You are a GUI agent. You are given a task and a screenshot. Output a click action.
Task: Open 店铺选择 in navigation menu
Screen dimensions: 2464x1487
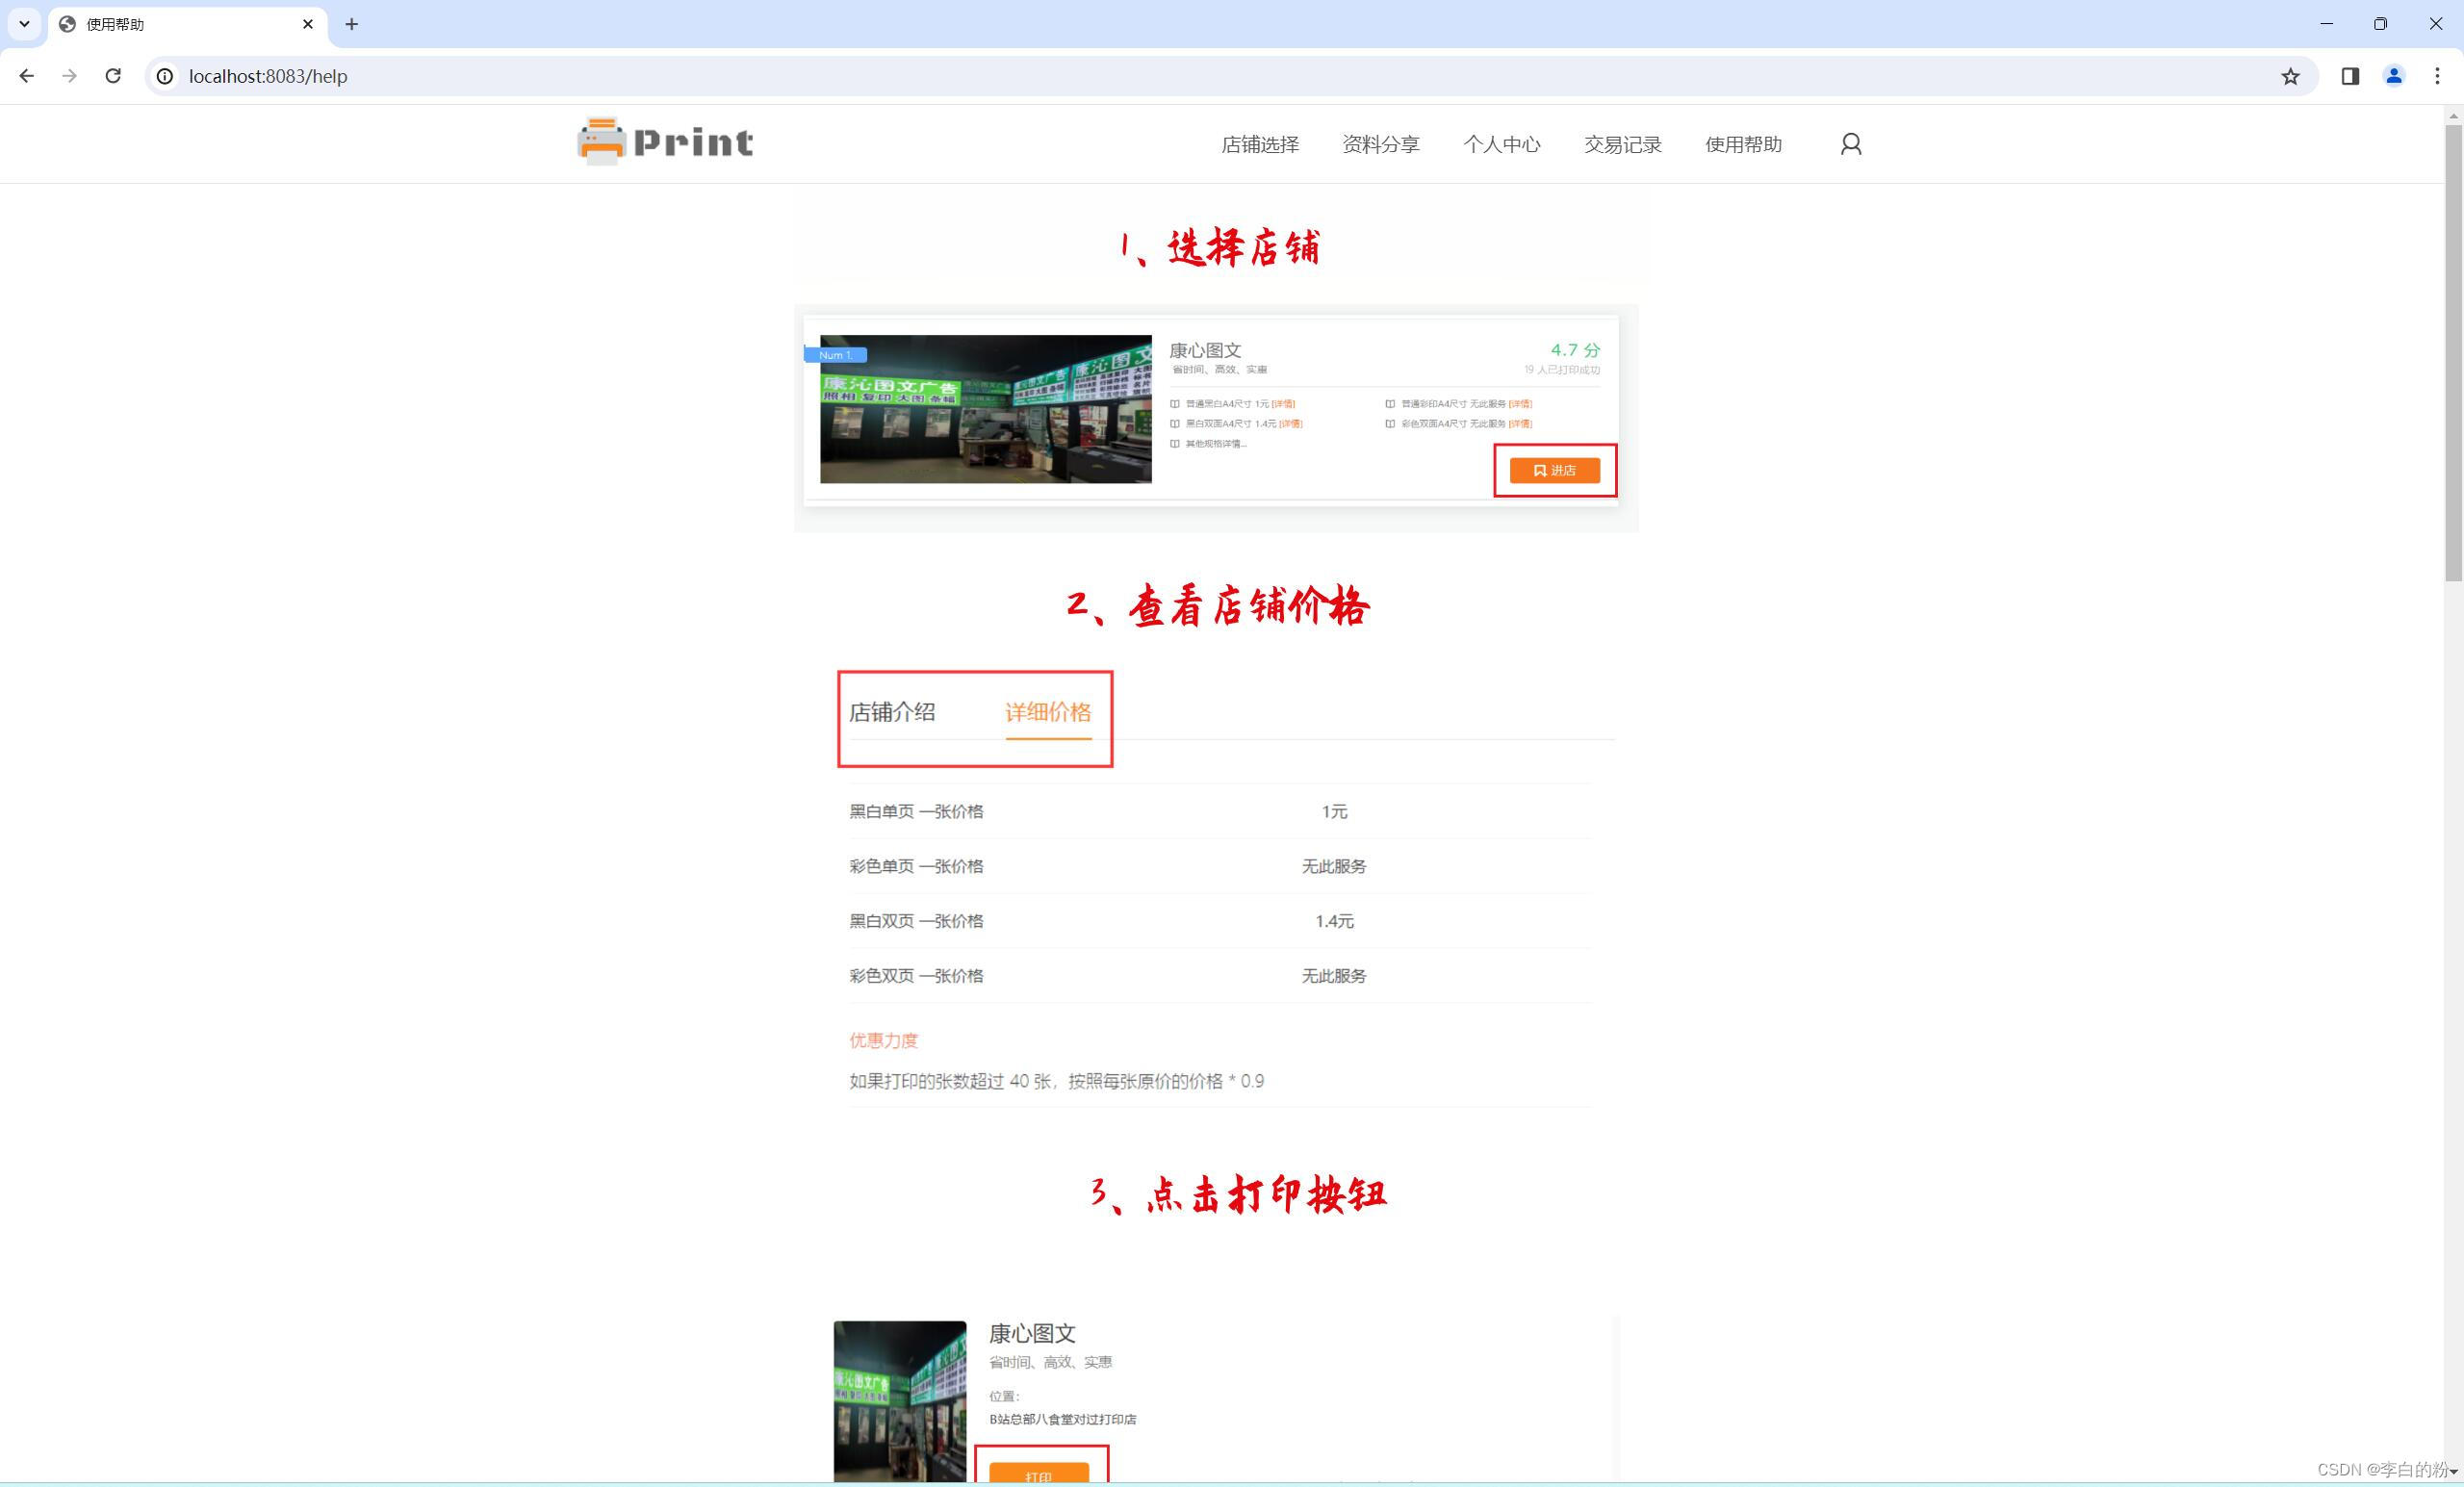coord(1259,144)
